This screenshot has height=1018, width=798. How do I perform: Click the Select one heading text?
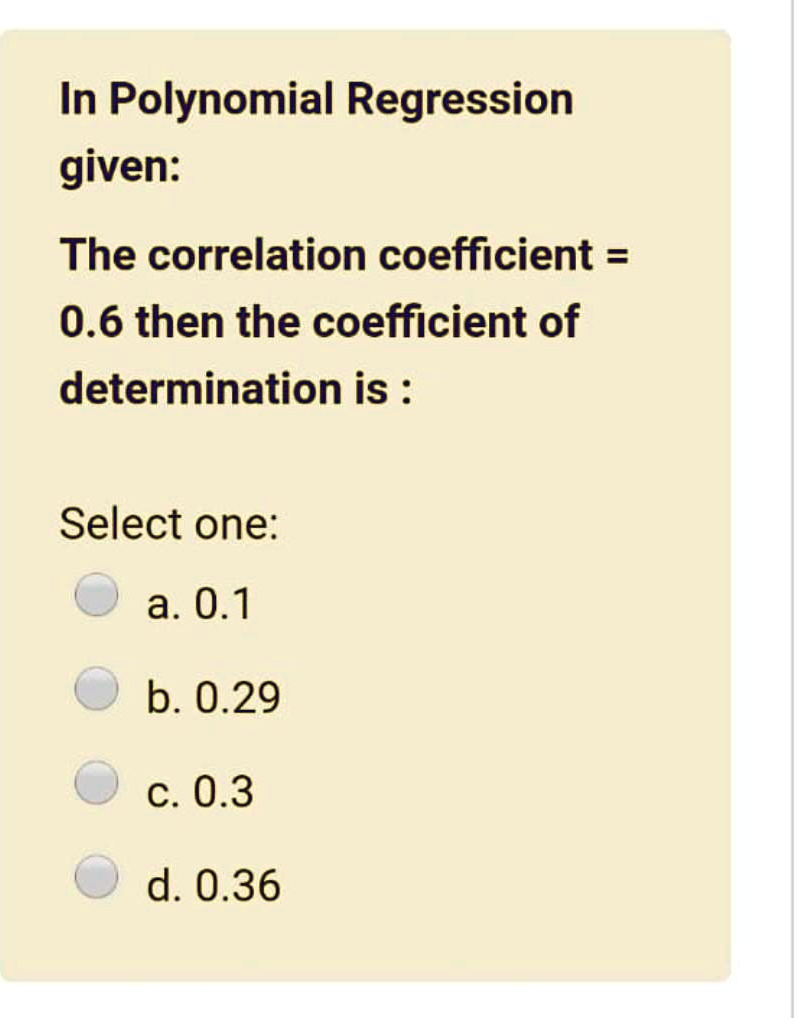coord(170,523)
